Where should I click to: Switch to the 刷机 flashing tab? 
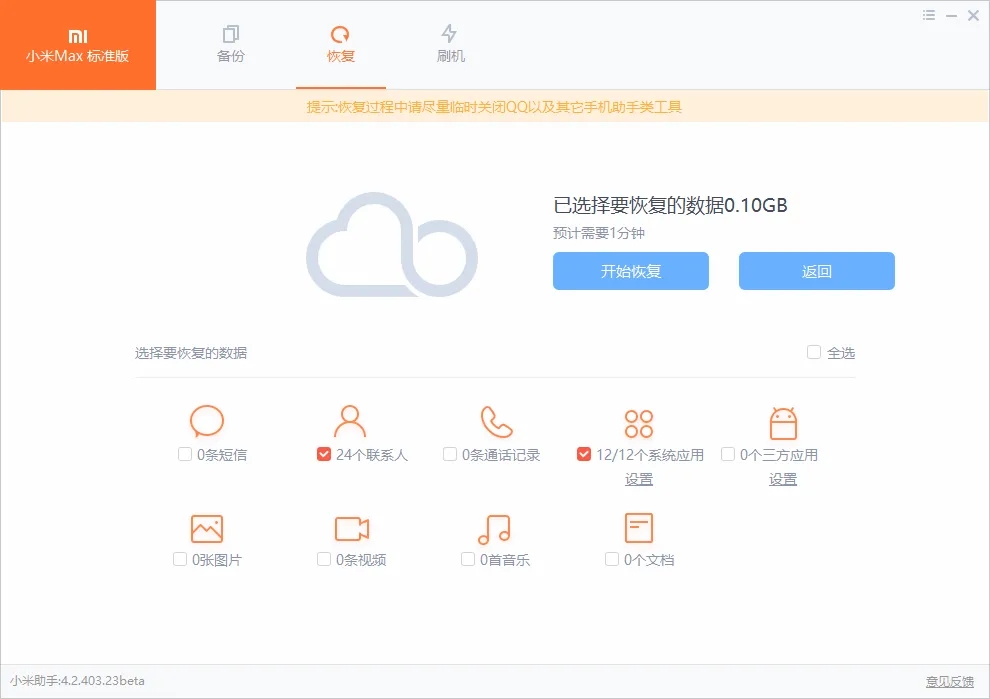click(450, 46)
